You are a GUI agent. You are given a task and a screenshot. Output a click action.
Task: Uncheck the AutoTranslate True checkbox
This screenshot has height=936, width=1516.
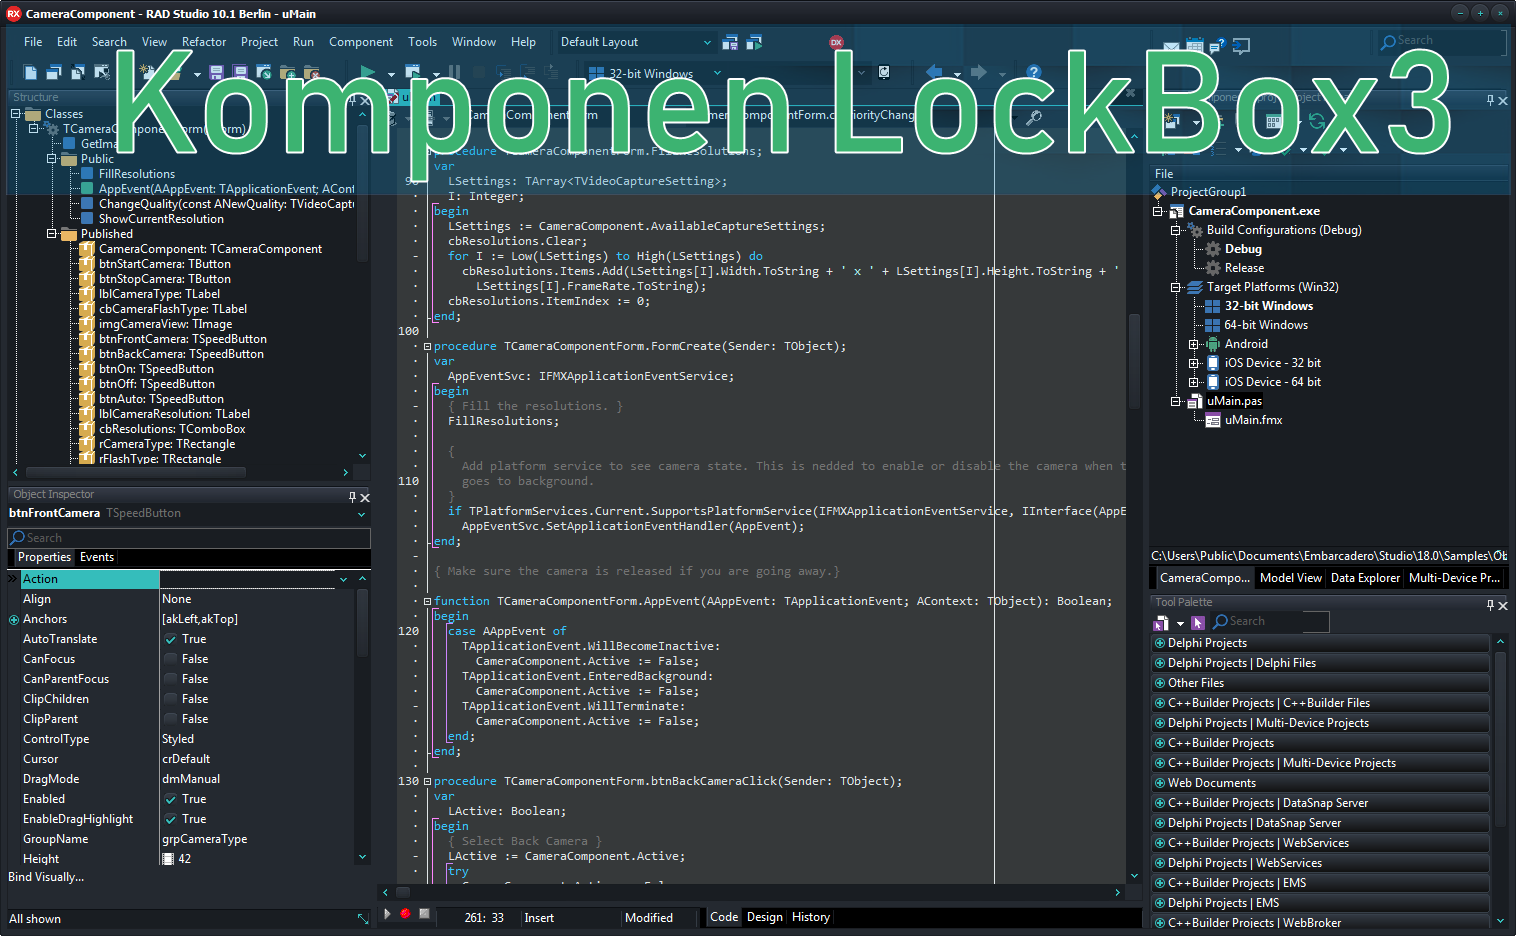click(171, 639)
